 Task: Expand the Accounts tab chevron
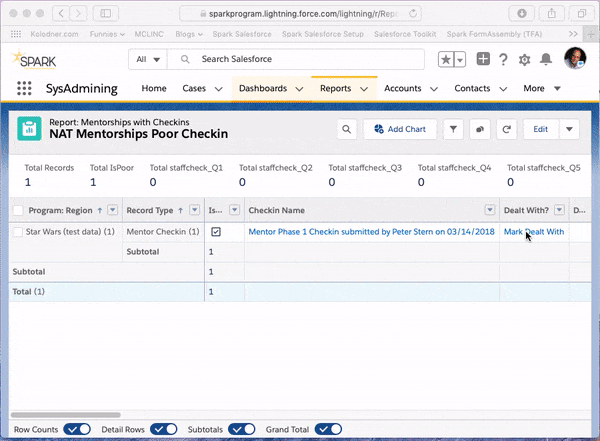click(434, 89)
